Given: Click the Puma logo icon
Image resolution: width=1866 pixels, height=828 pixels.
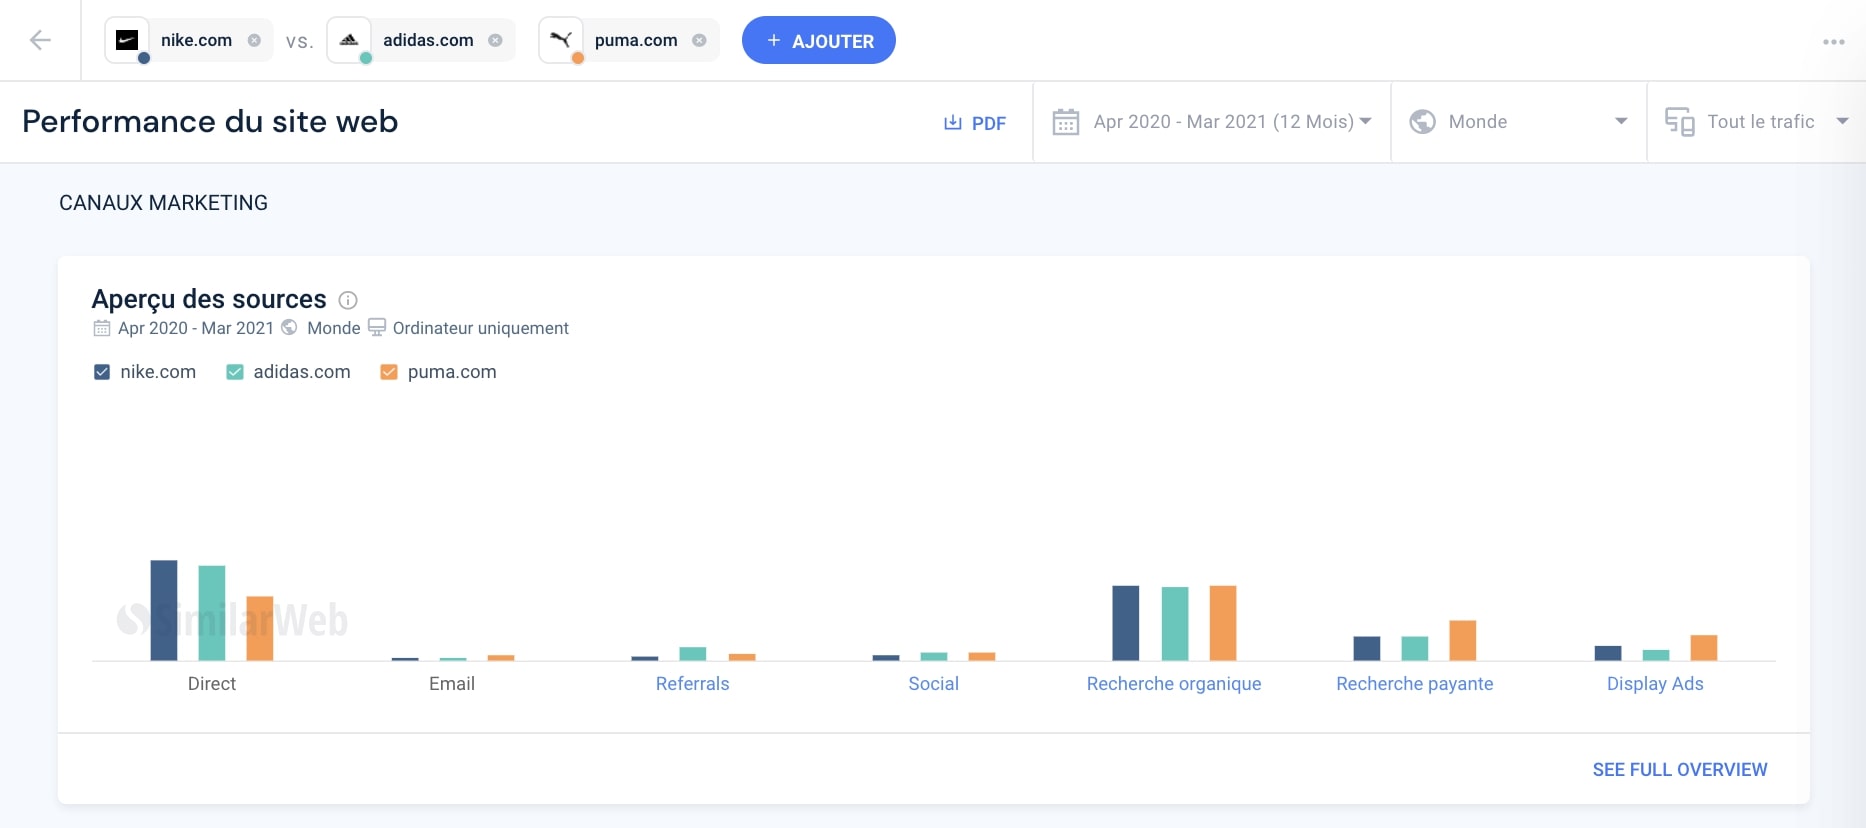Looking at the screenshot, I should pyautogui.click(x=561, y=40).
